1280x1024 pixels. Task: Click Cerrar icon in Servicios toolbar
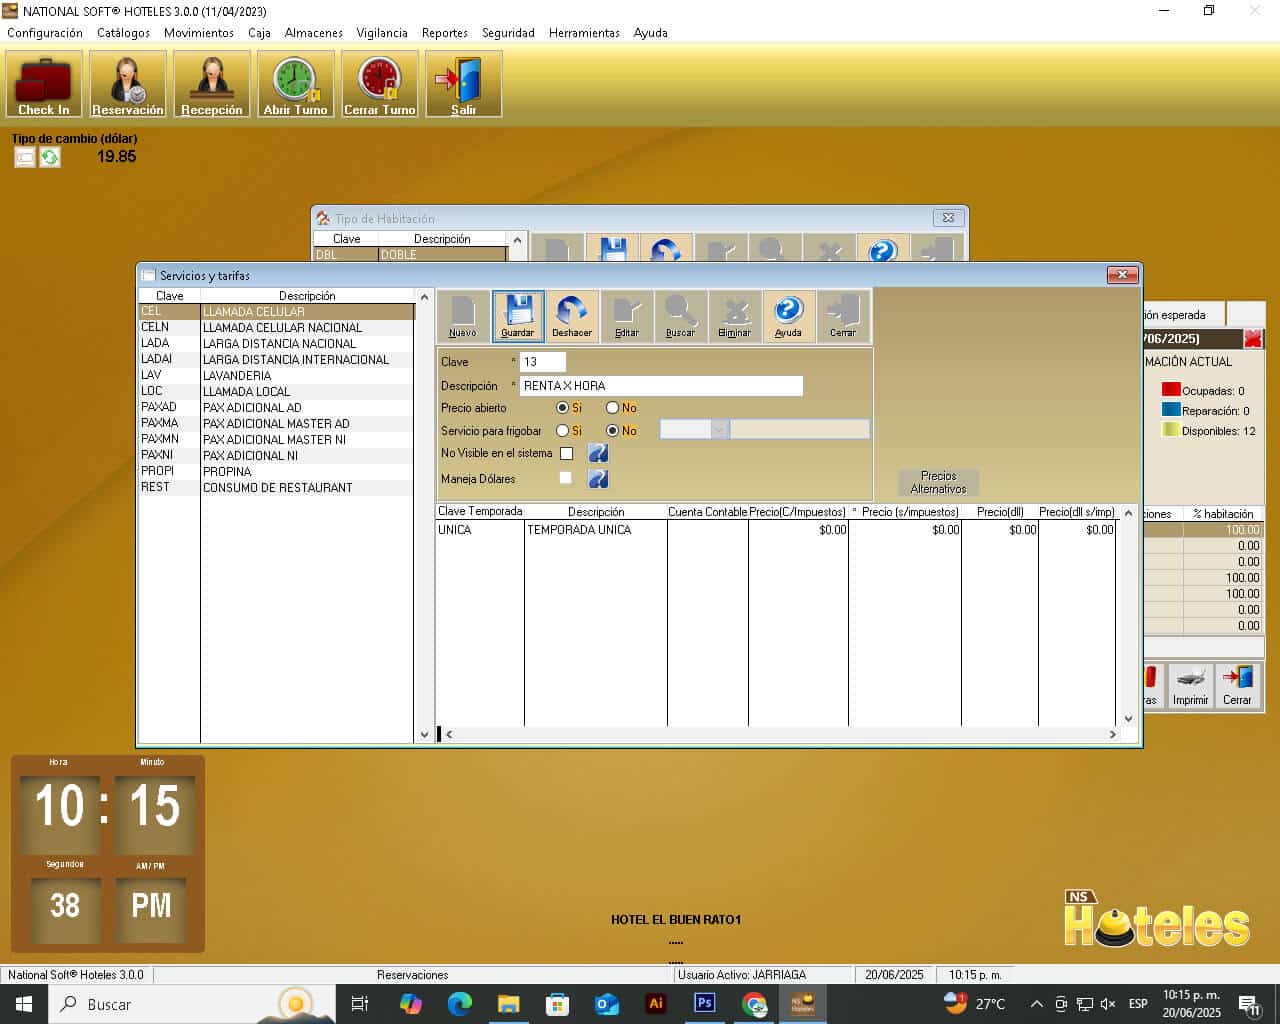(x=843, y=316)
